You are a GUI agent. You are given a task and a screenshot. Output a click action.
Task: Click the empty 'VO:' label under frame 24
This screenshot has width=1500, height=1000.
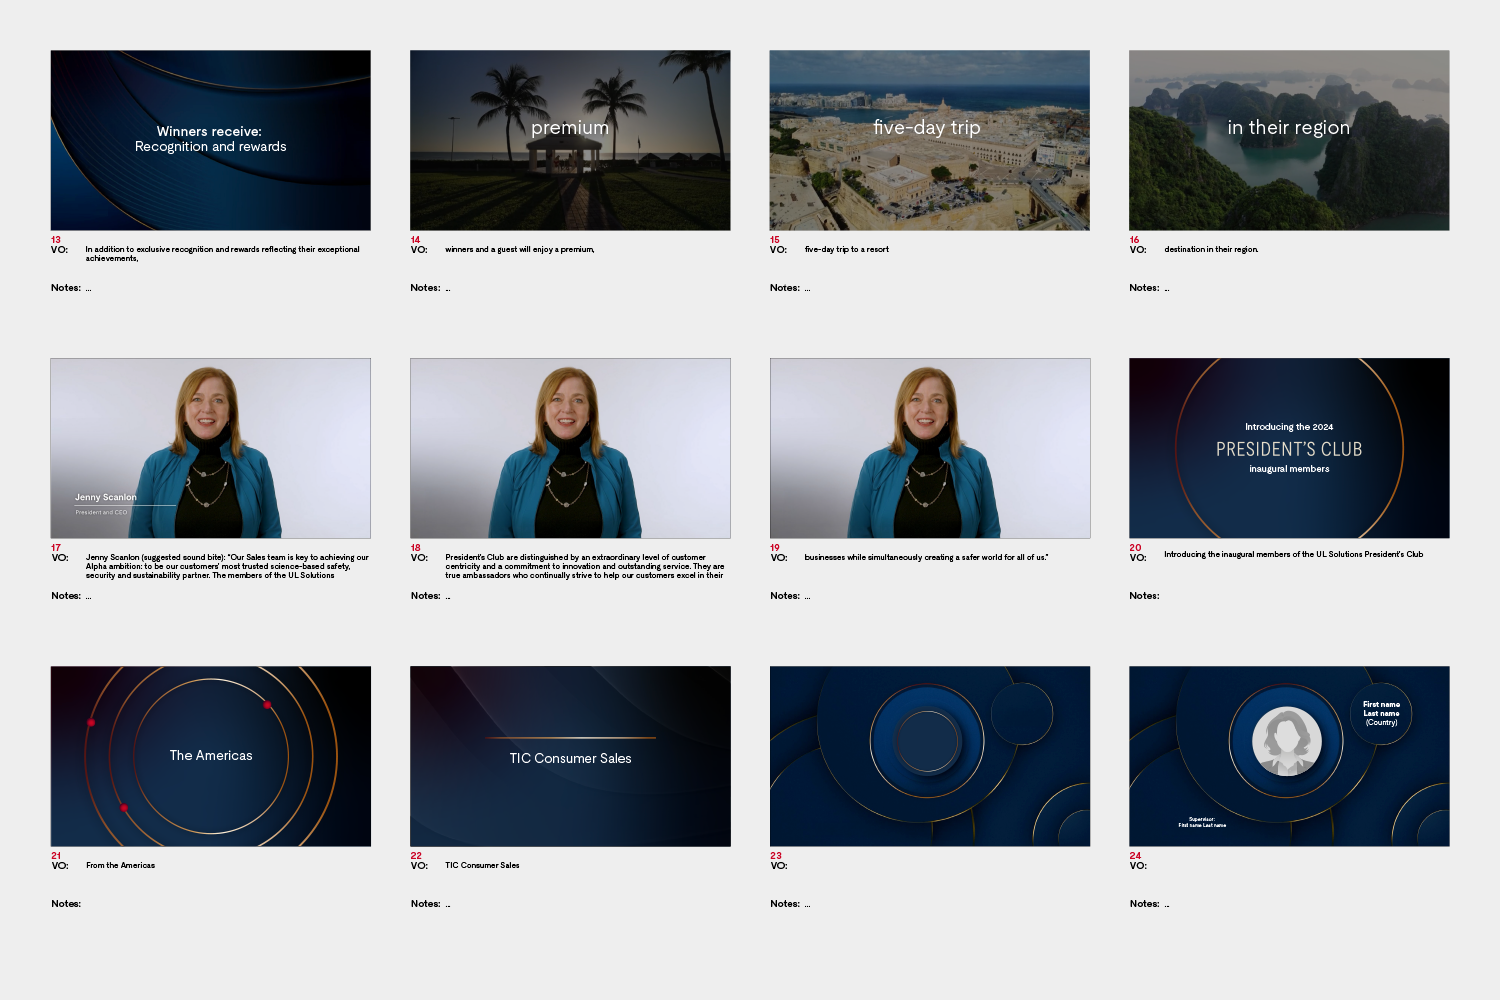click(x=1138, y=866)
